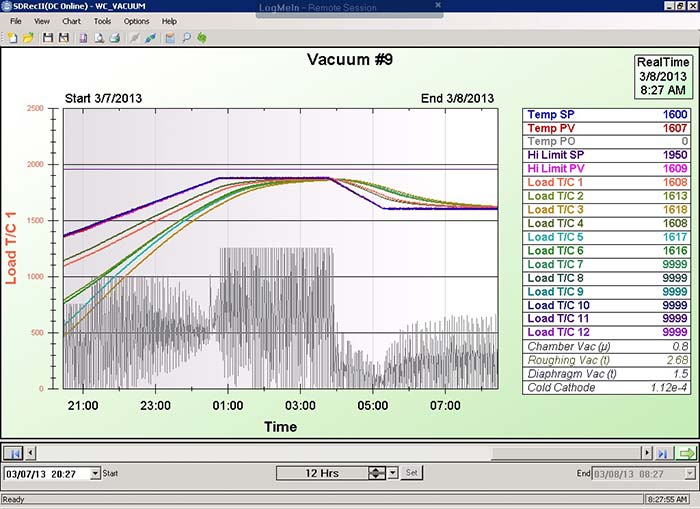Click the Set button
The image size is (700, 509).
click(412, 472)
